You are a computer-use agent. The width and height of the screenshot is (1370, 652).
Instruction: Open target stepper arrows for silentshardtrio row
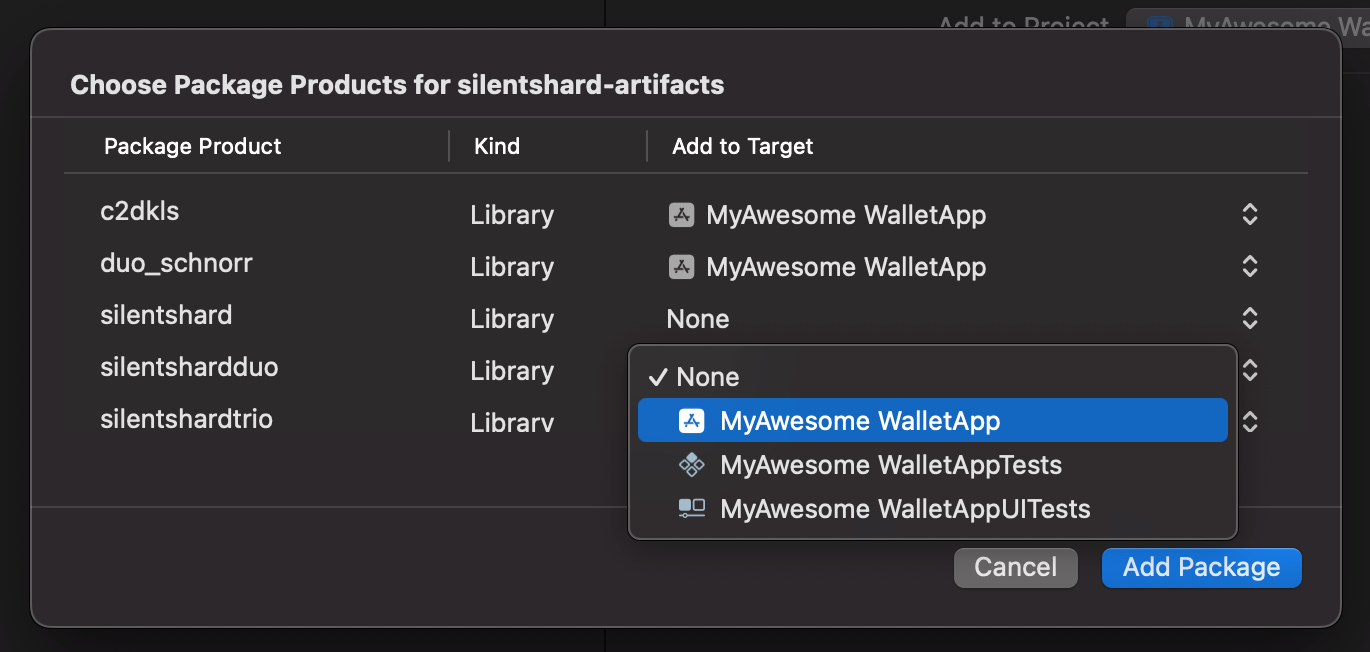point(1249,423)
